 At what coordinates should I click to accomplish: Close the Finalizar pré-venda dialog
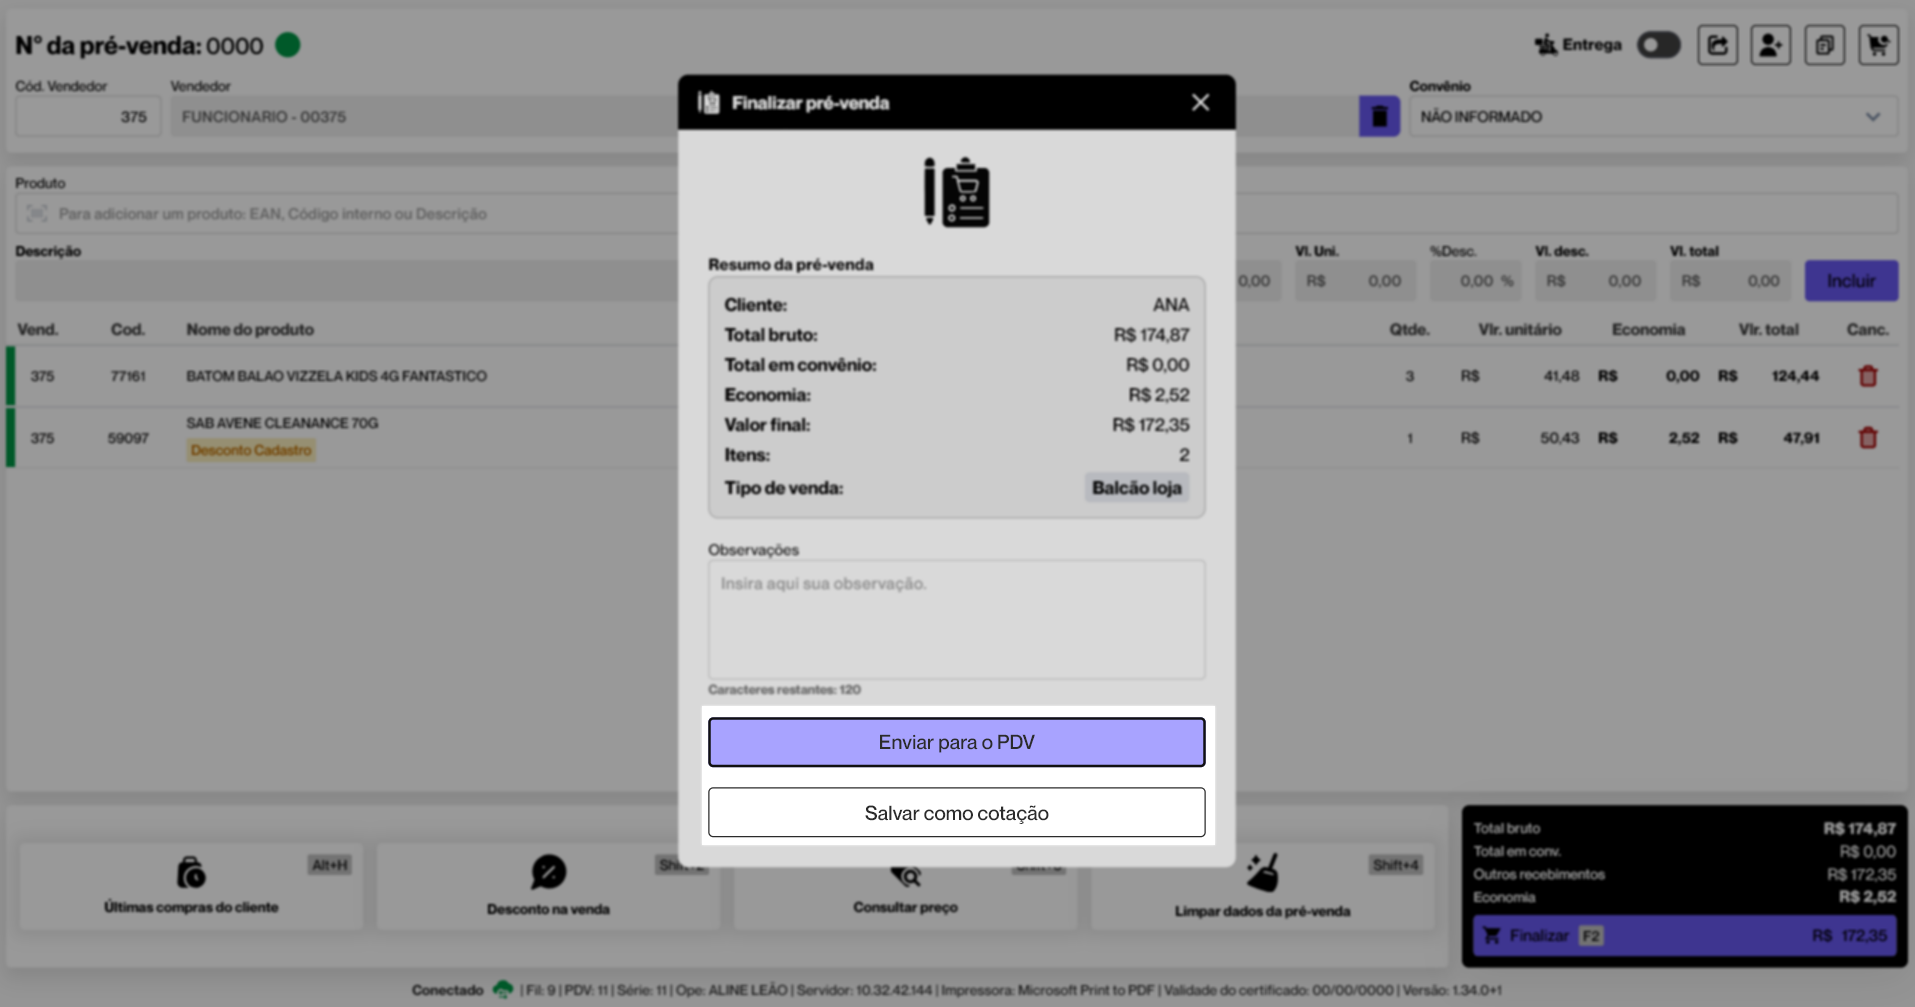(1200, 103)
